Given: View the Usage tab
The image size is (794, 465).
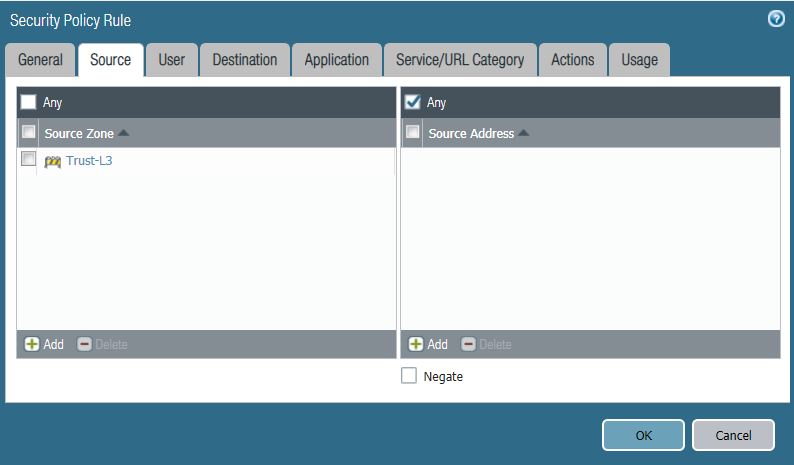Looking at the screenshot, I should pos(640,60).
